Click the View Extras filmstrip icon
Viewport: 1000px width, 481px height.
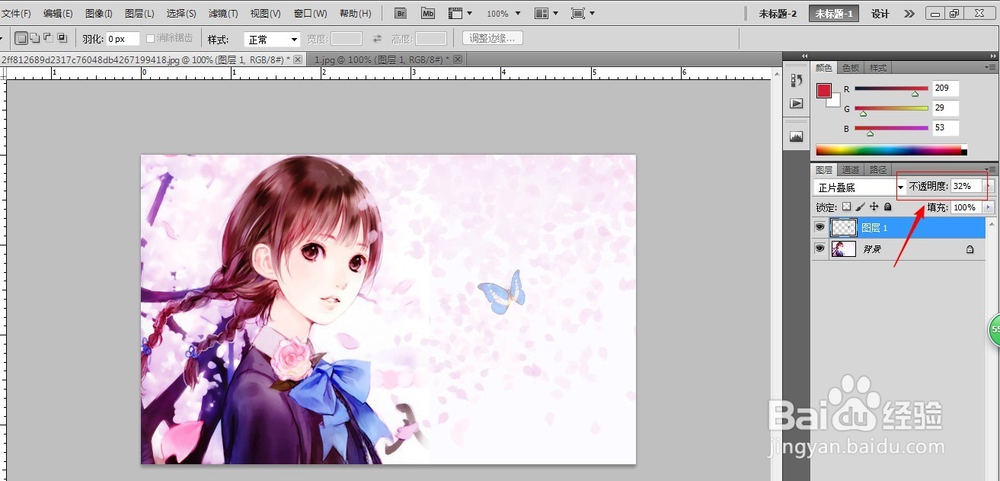(455, 13)
